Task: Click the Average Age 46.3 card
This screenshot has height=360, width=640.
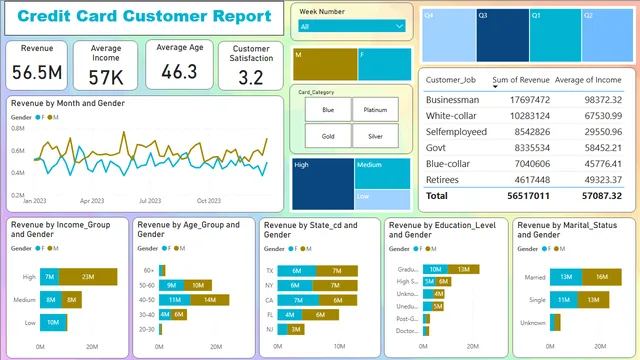Action: pyautogui.click(x=180, y=64)
